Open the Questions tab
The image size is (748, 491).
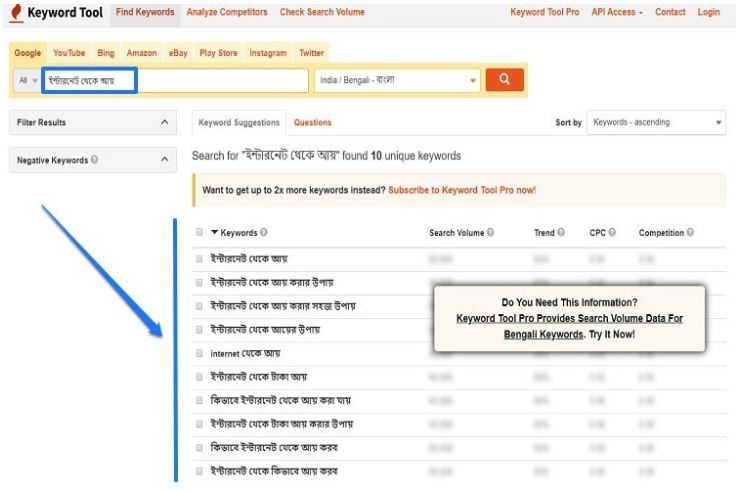click(312, 123)
